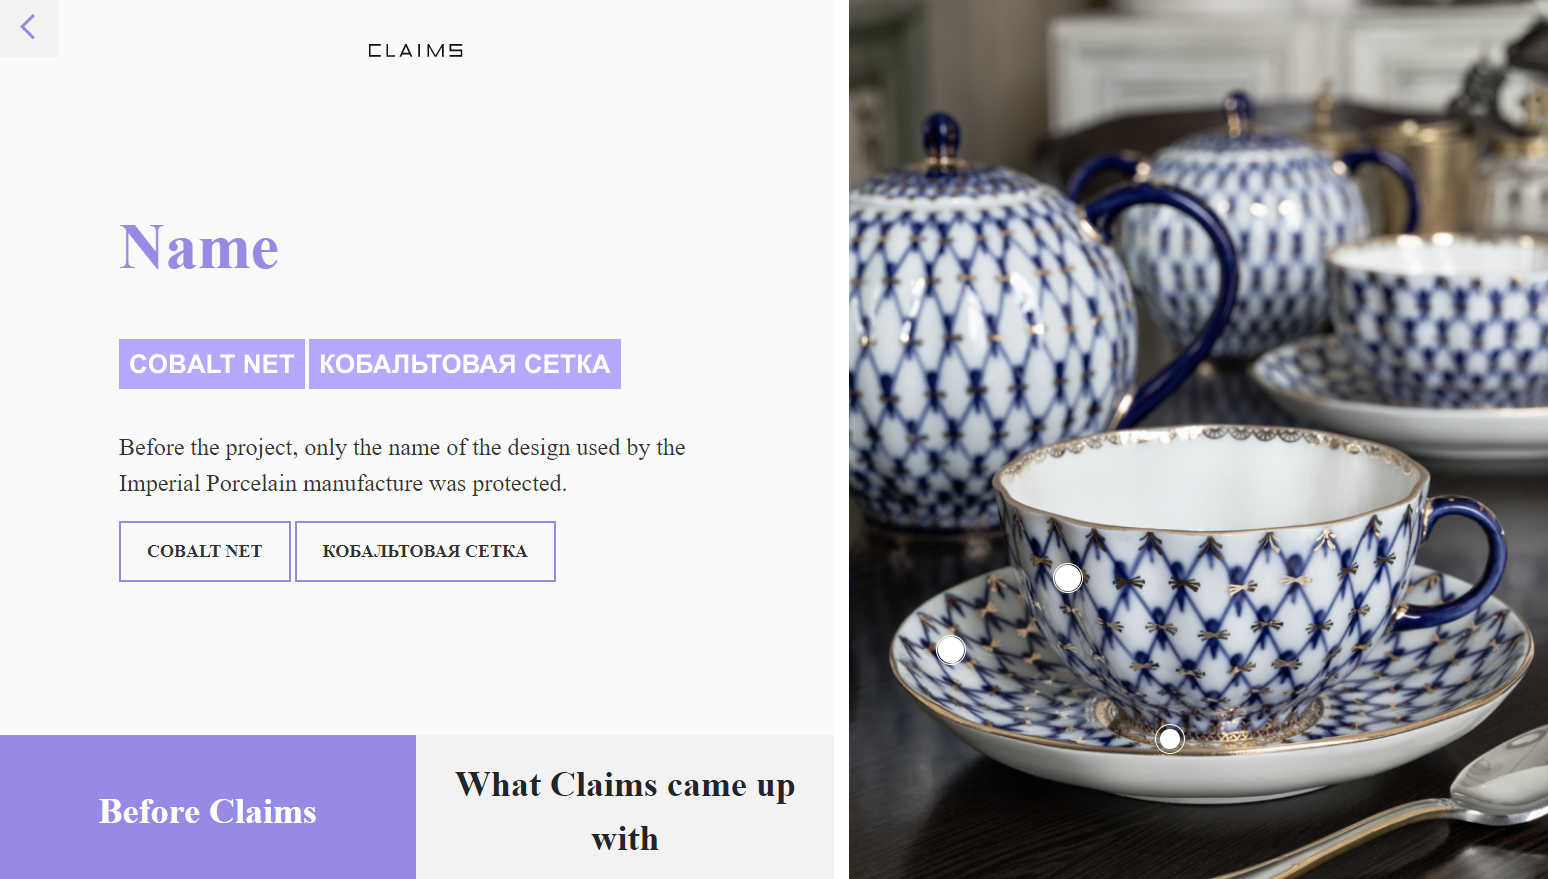The width and height of the screenshot is (1548, 879).
Task: Click the filled purple COBALT NET tag
Action: pos(212,364)
